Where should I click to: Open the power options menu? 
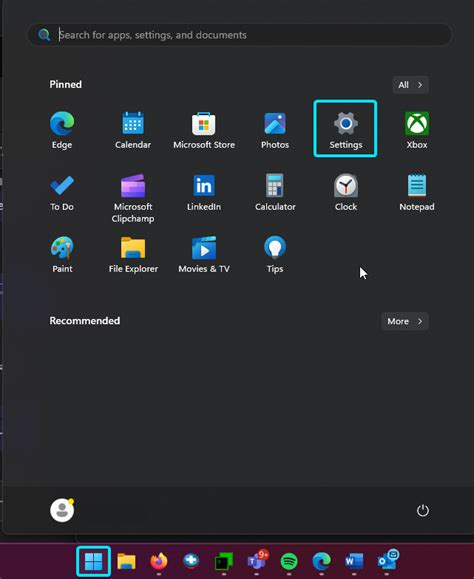click(x=423, y=511)
